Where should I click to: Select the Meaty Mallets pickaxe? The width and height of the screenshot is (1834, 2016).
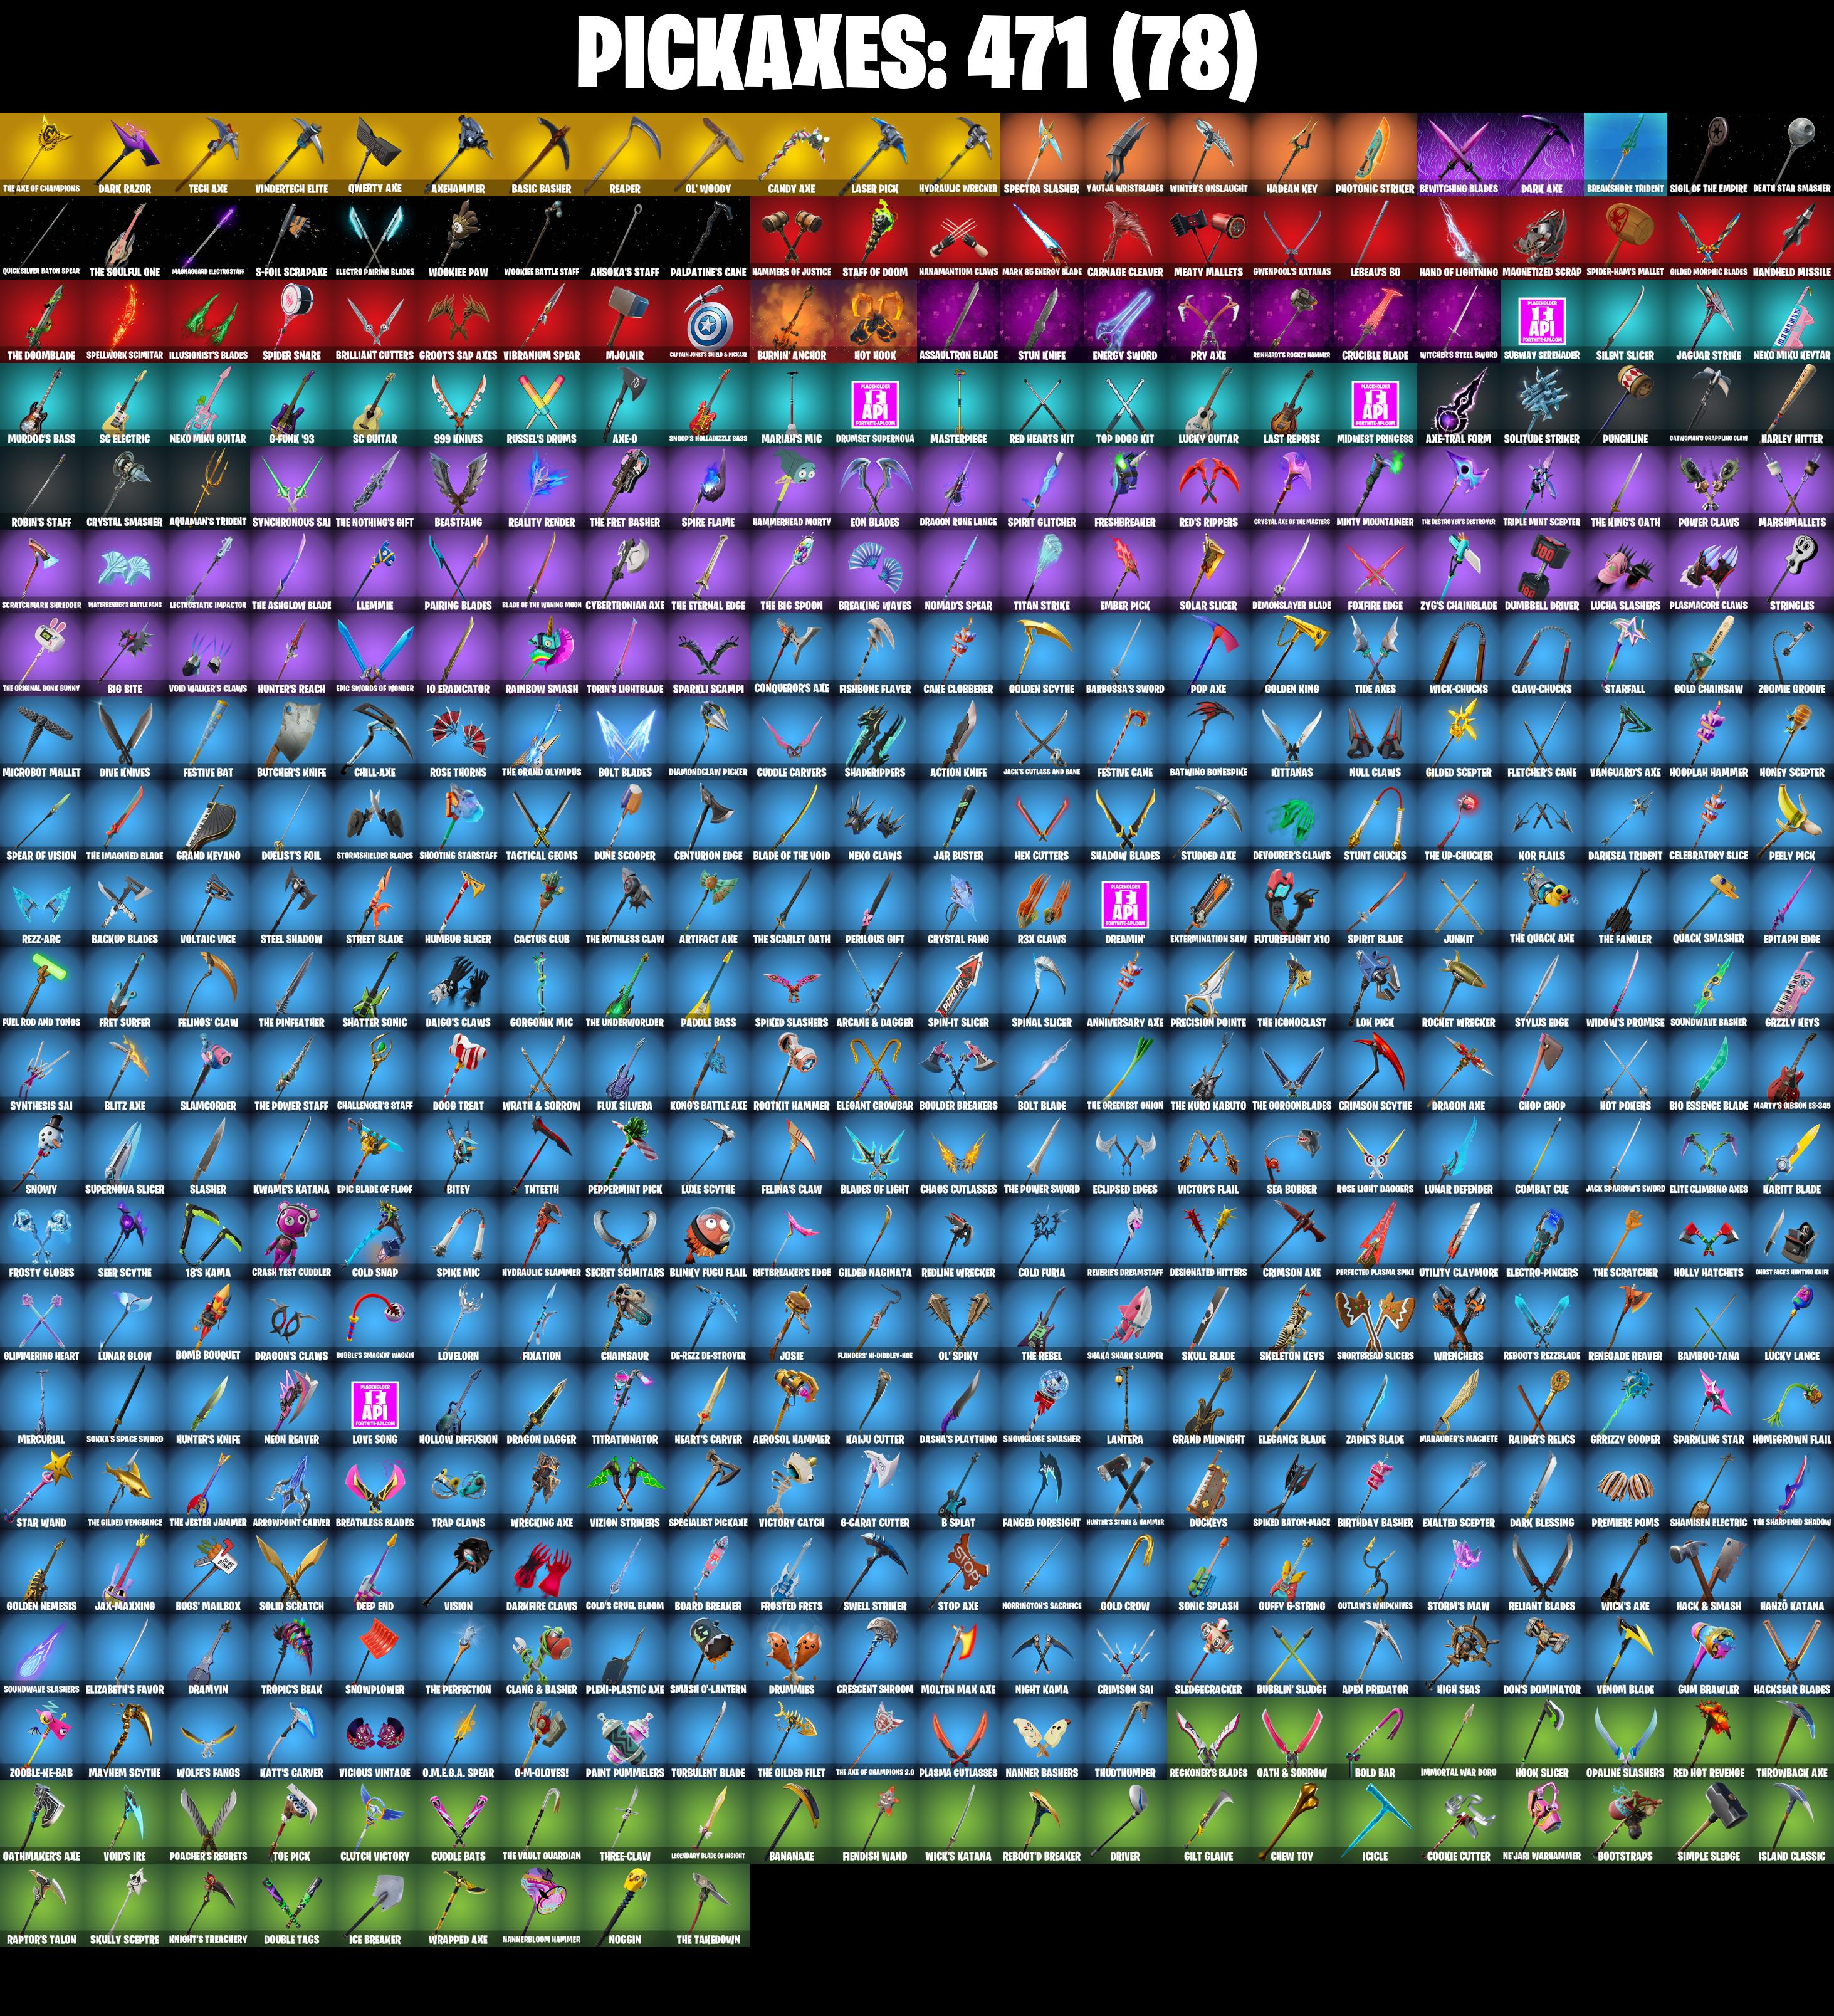tap(1208, 238)
